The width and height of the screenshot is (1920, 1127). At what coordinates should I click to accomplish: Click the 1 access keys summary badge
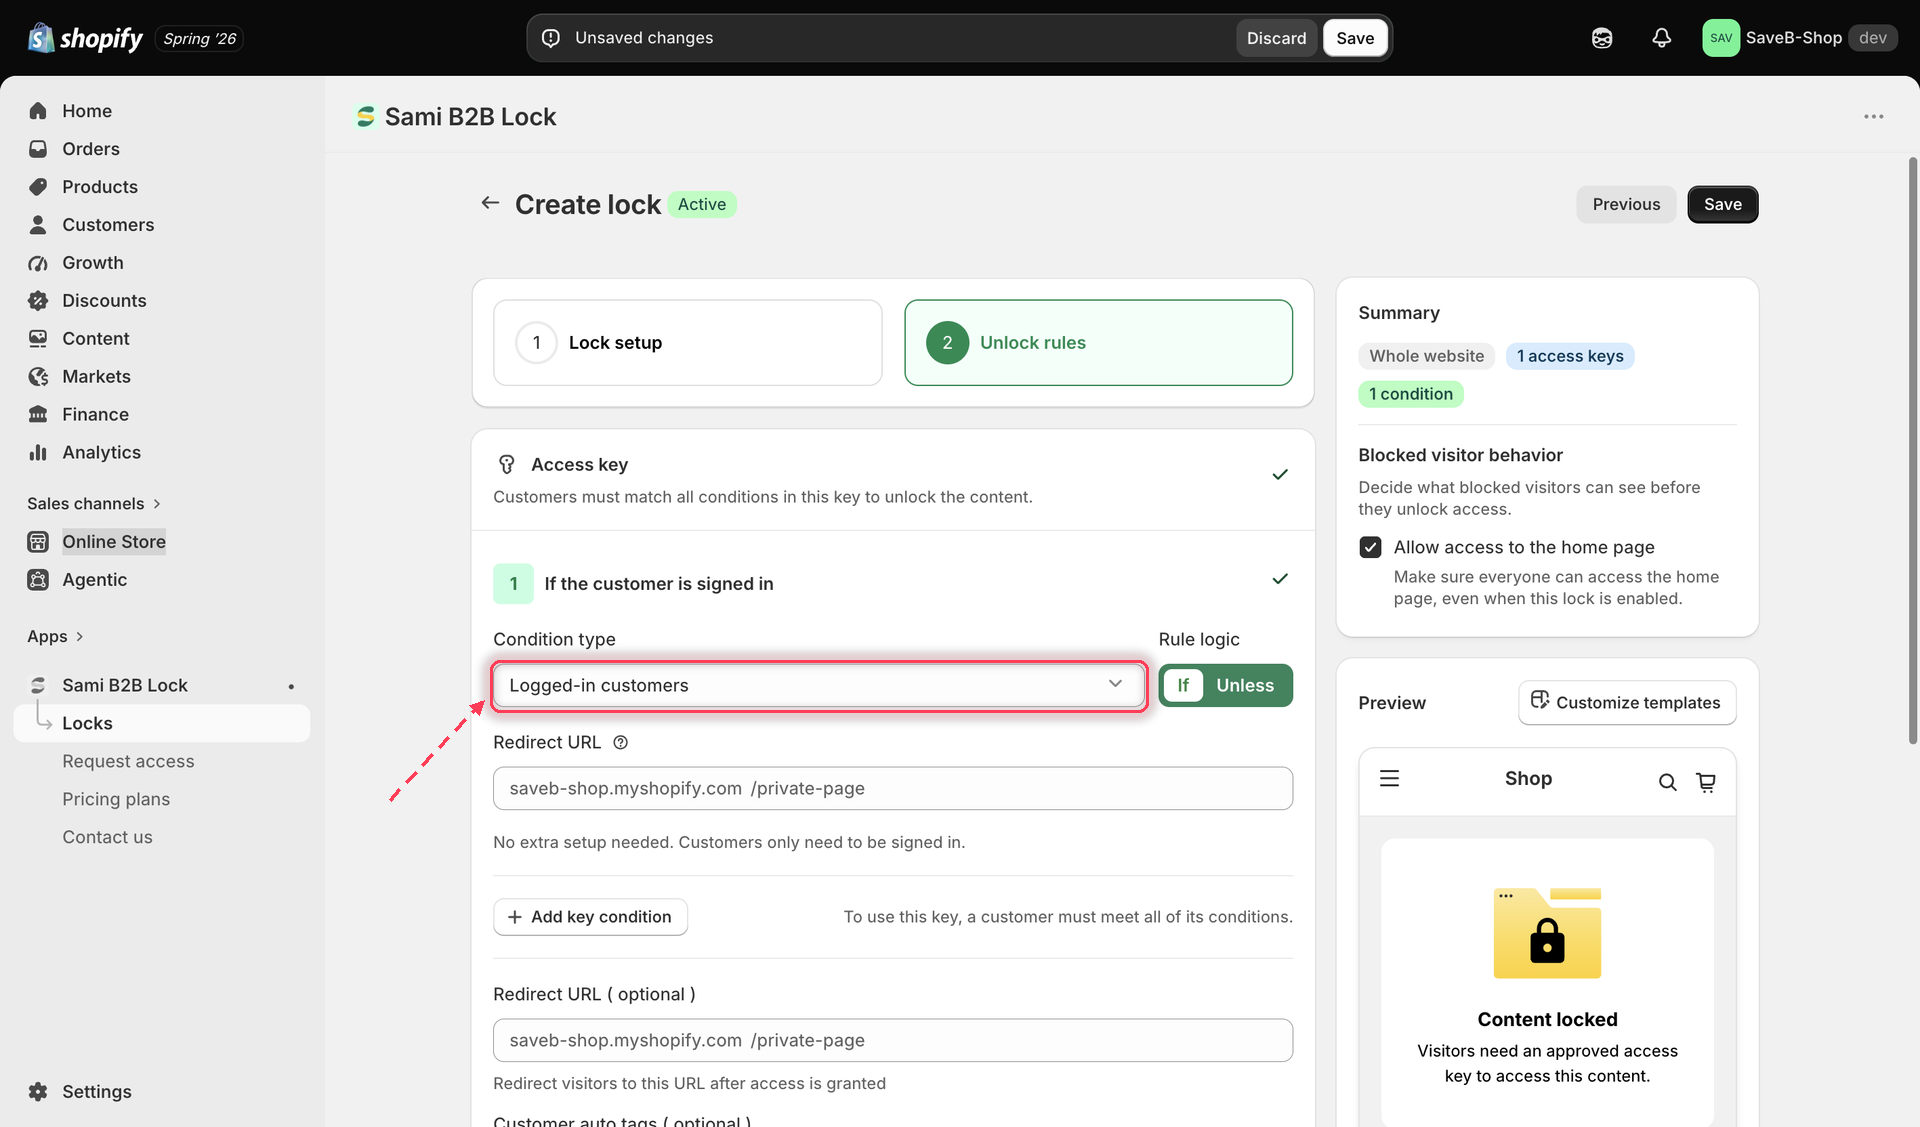tap(1569, 356)
